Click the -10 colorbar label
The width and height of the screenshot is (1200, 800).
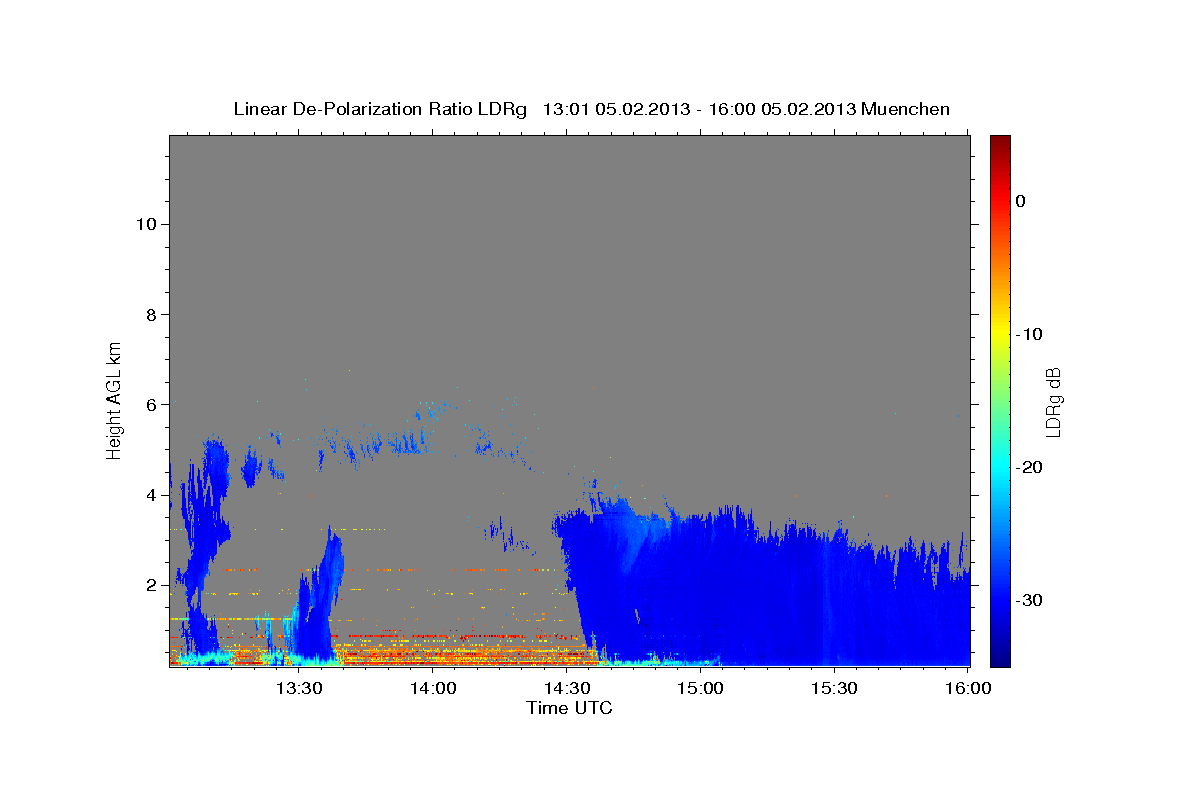tap(1030, 334)
